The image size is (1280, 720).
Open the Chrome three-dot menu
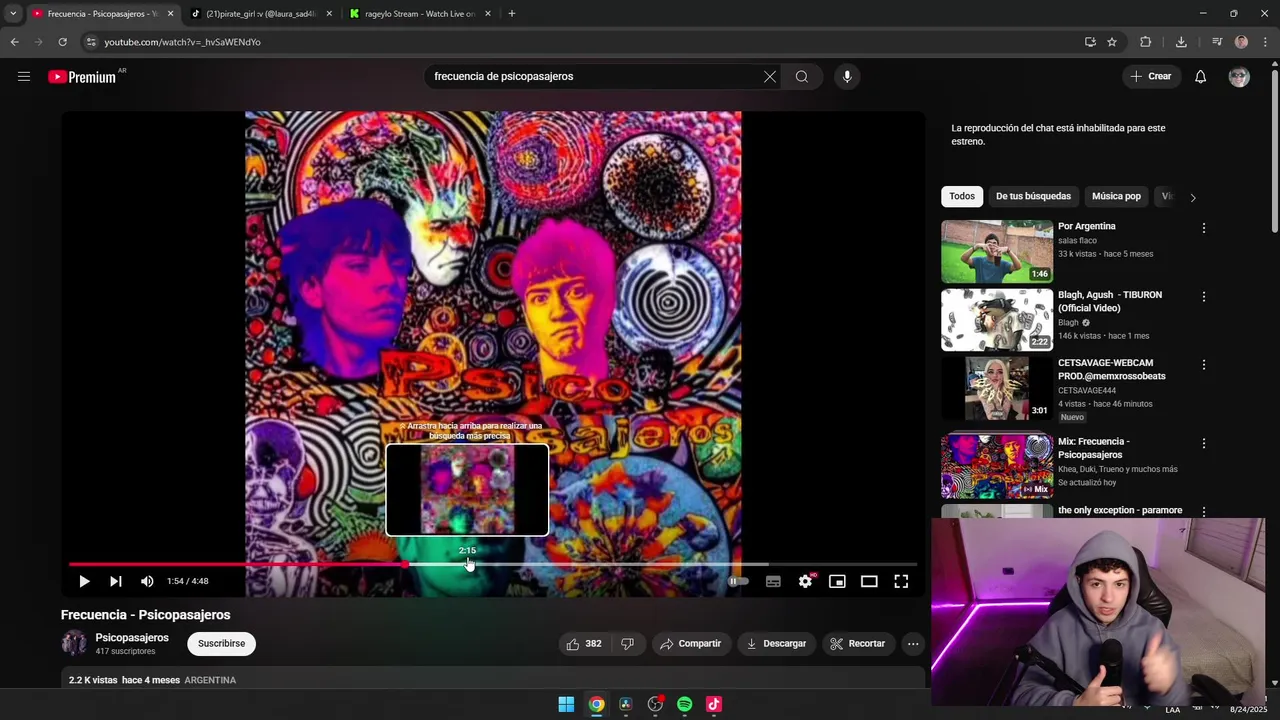coord(1266,42)
